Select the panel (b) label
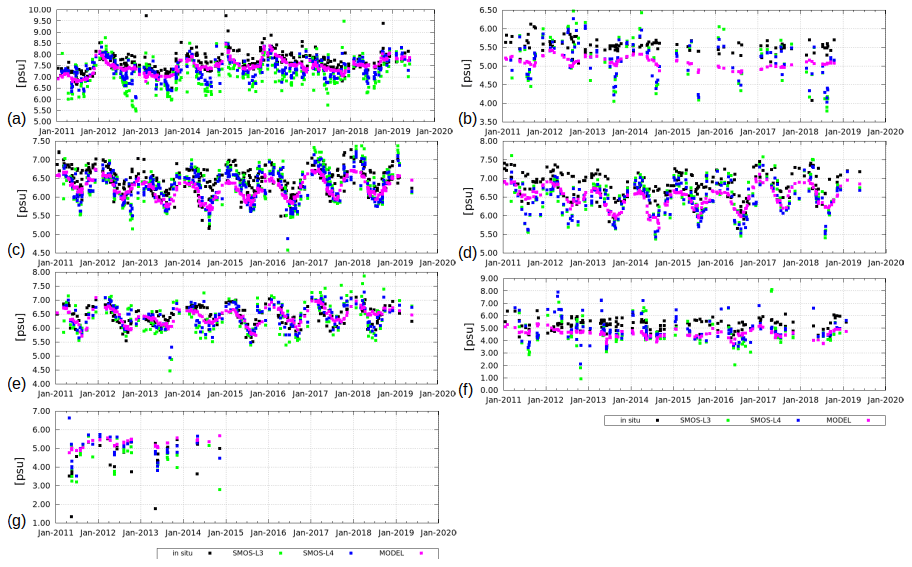912x567 pixels. click(465, 120)
